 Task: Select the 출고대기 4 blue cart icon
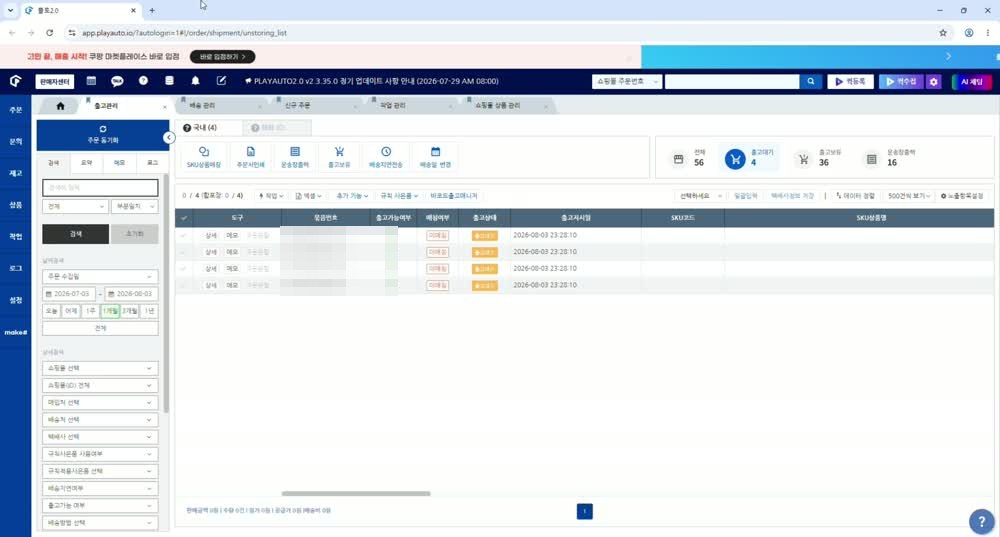pyautogui.click(x=735, y=159)
